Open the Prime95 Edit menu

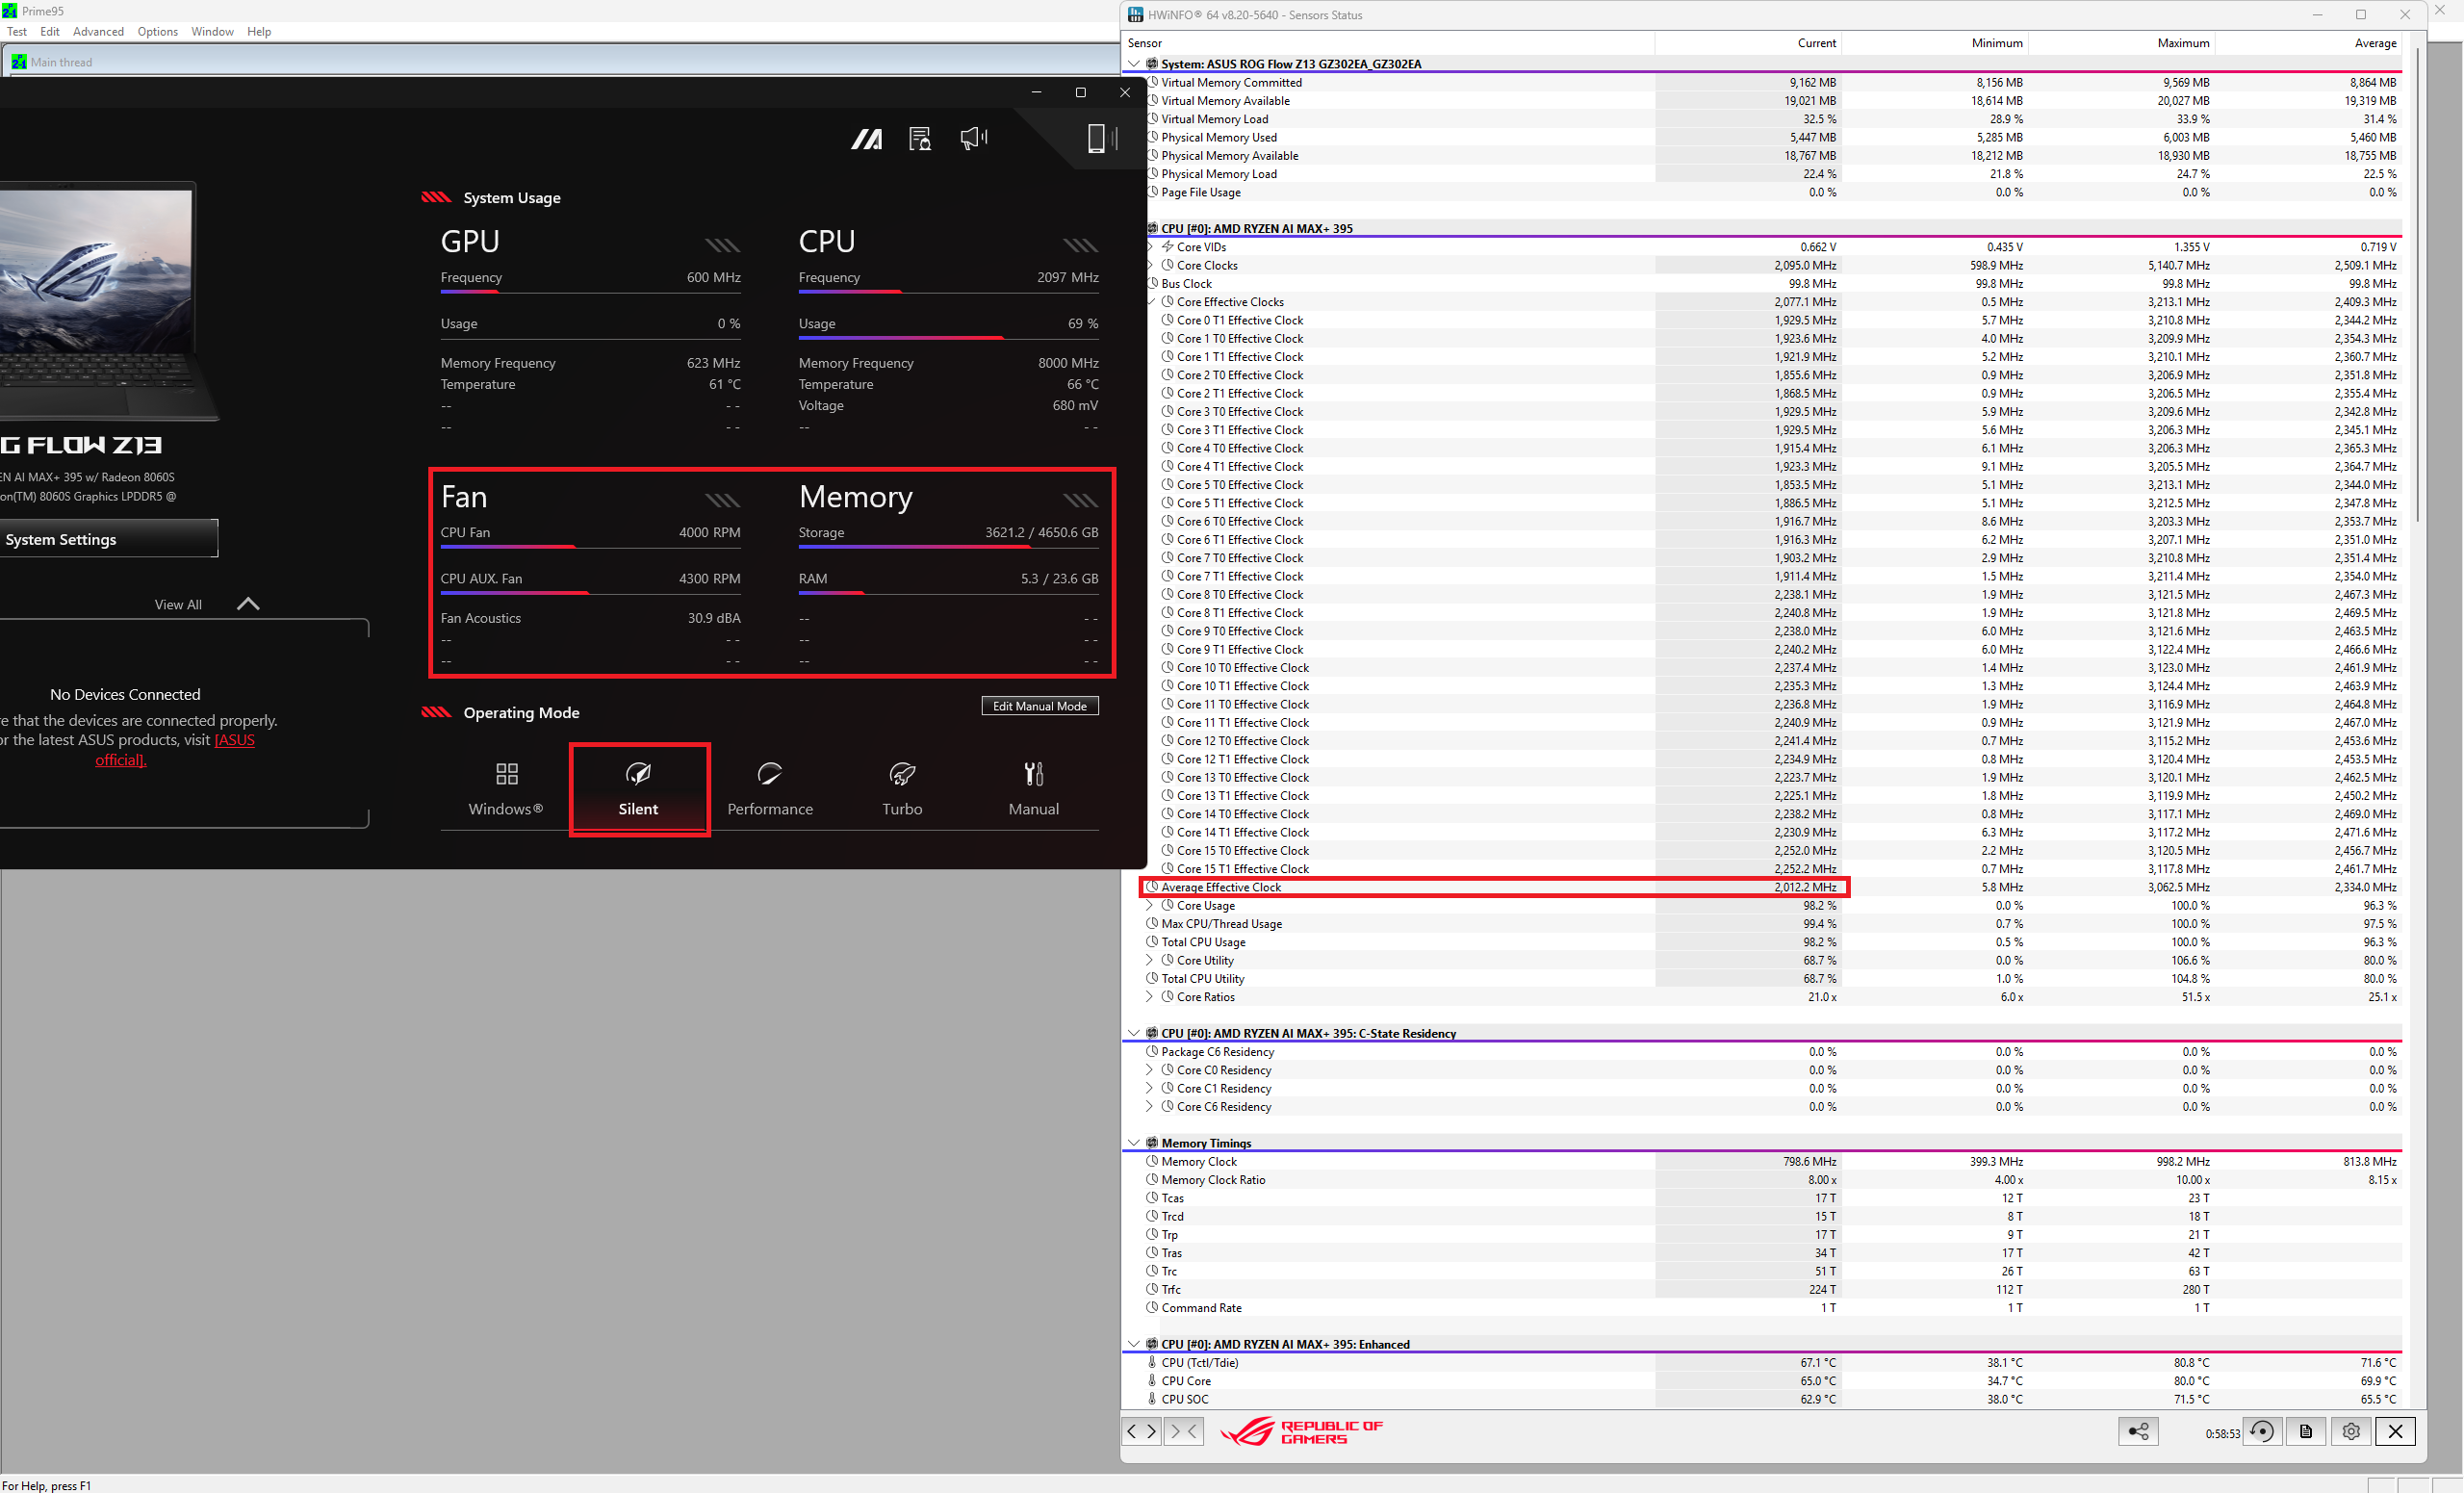tap(50, 31)
